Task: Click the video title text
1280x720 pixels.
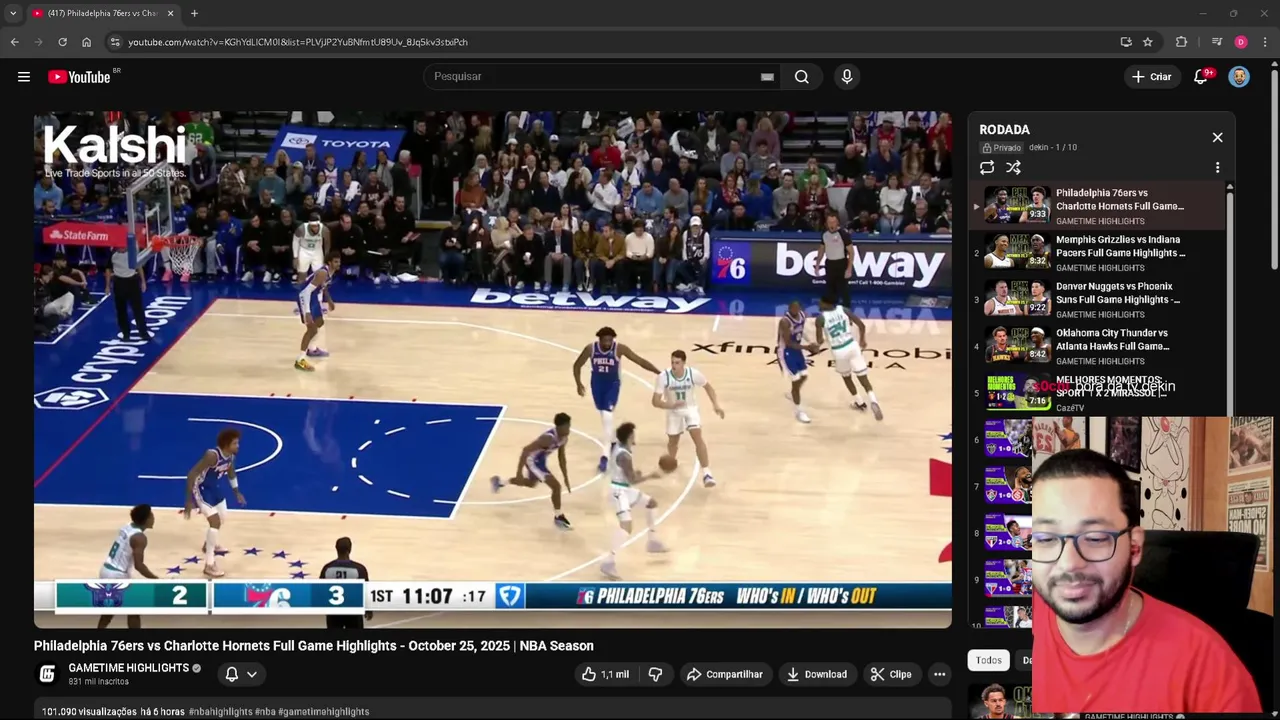Action: 314,646
